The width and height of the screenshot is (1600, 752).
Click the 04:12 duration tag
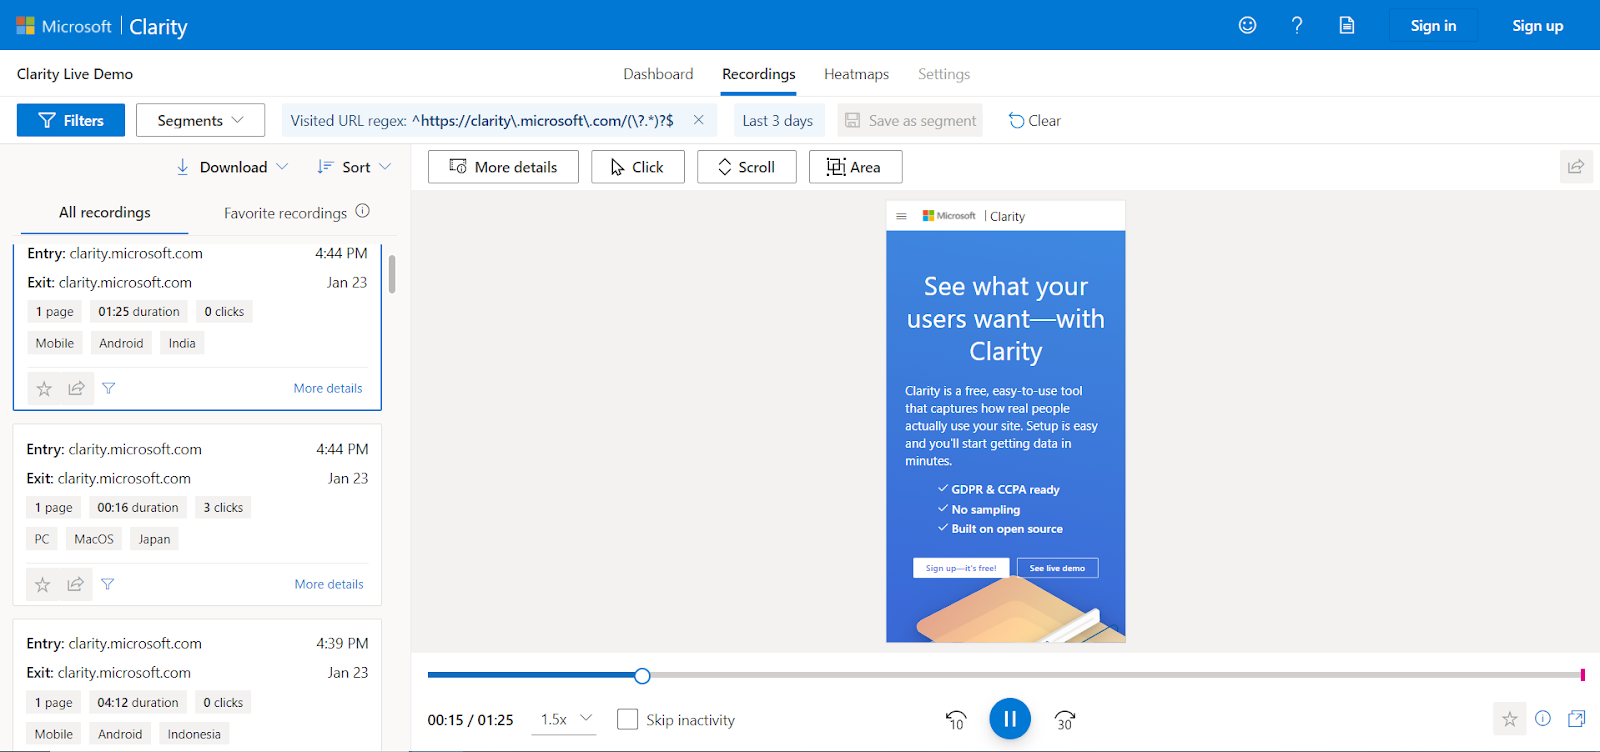[x=138, y=703]
